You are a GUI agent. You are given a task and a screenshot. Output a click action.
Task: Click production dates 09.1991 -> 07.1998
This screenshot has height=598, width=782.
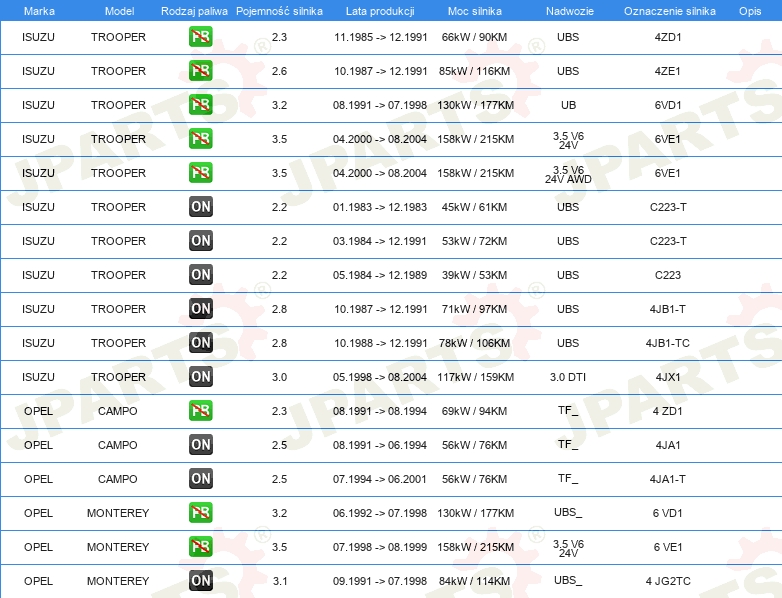(380, 581)
